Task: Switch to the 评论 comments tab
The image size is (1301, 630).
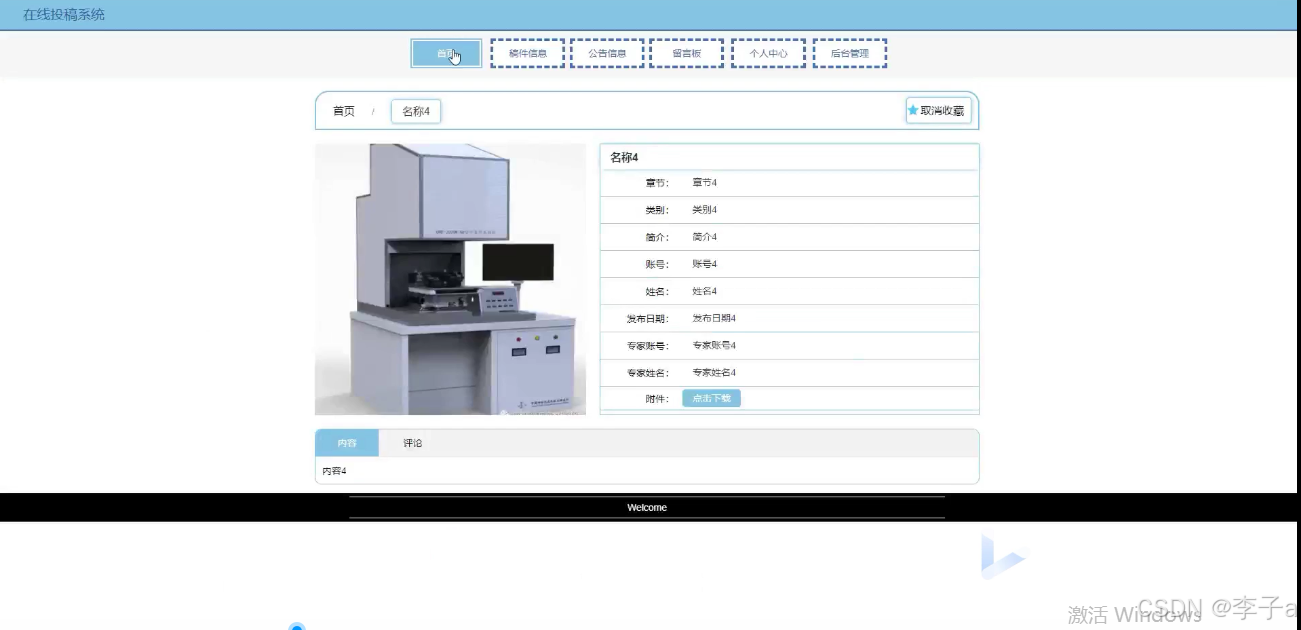Action: (412, 441)
